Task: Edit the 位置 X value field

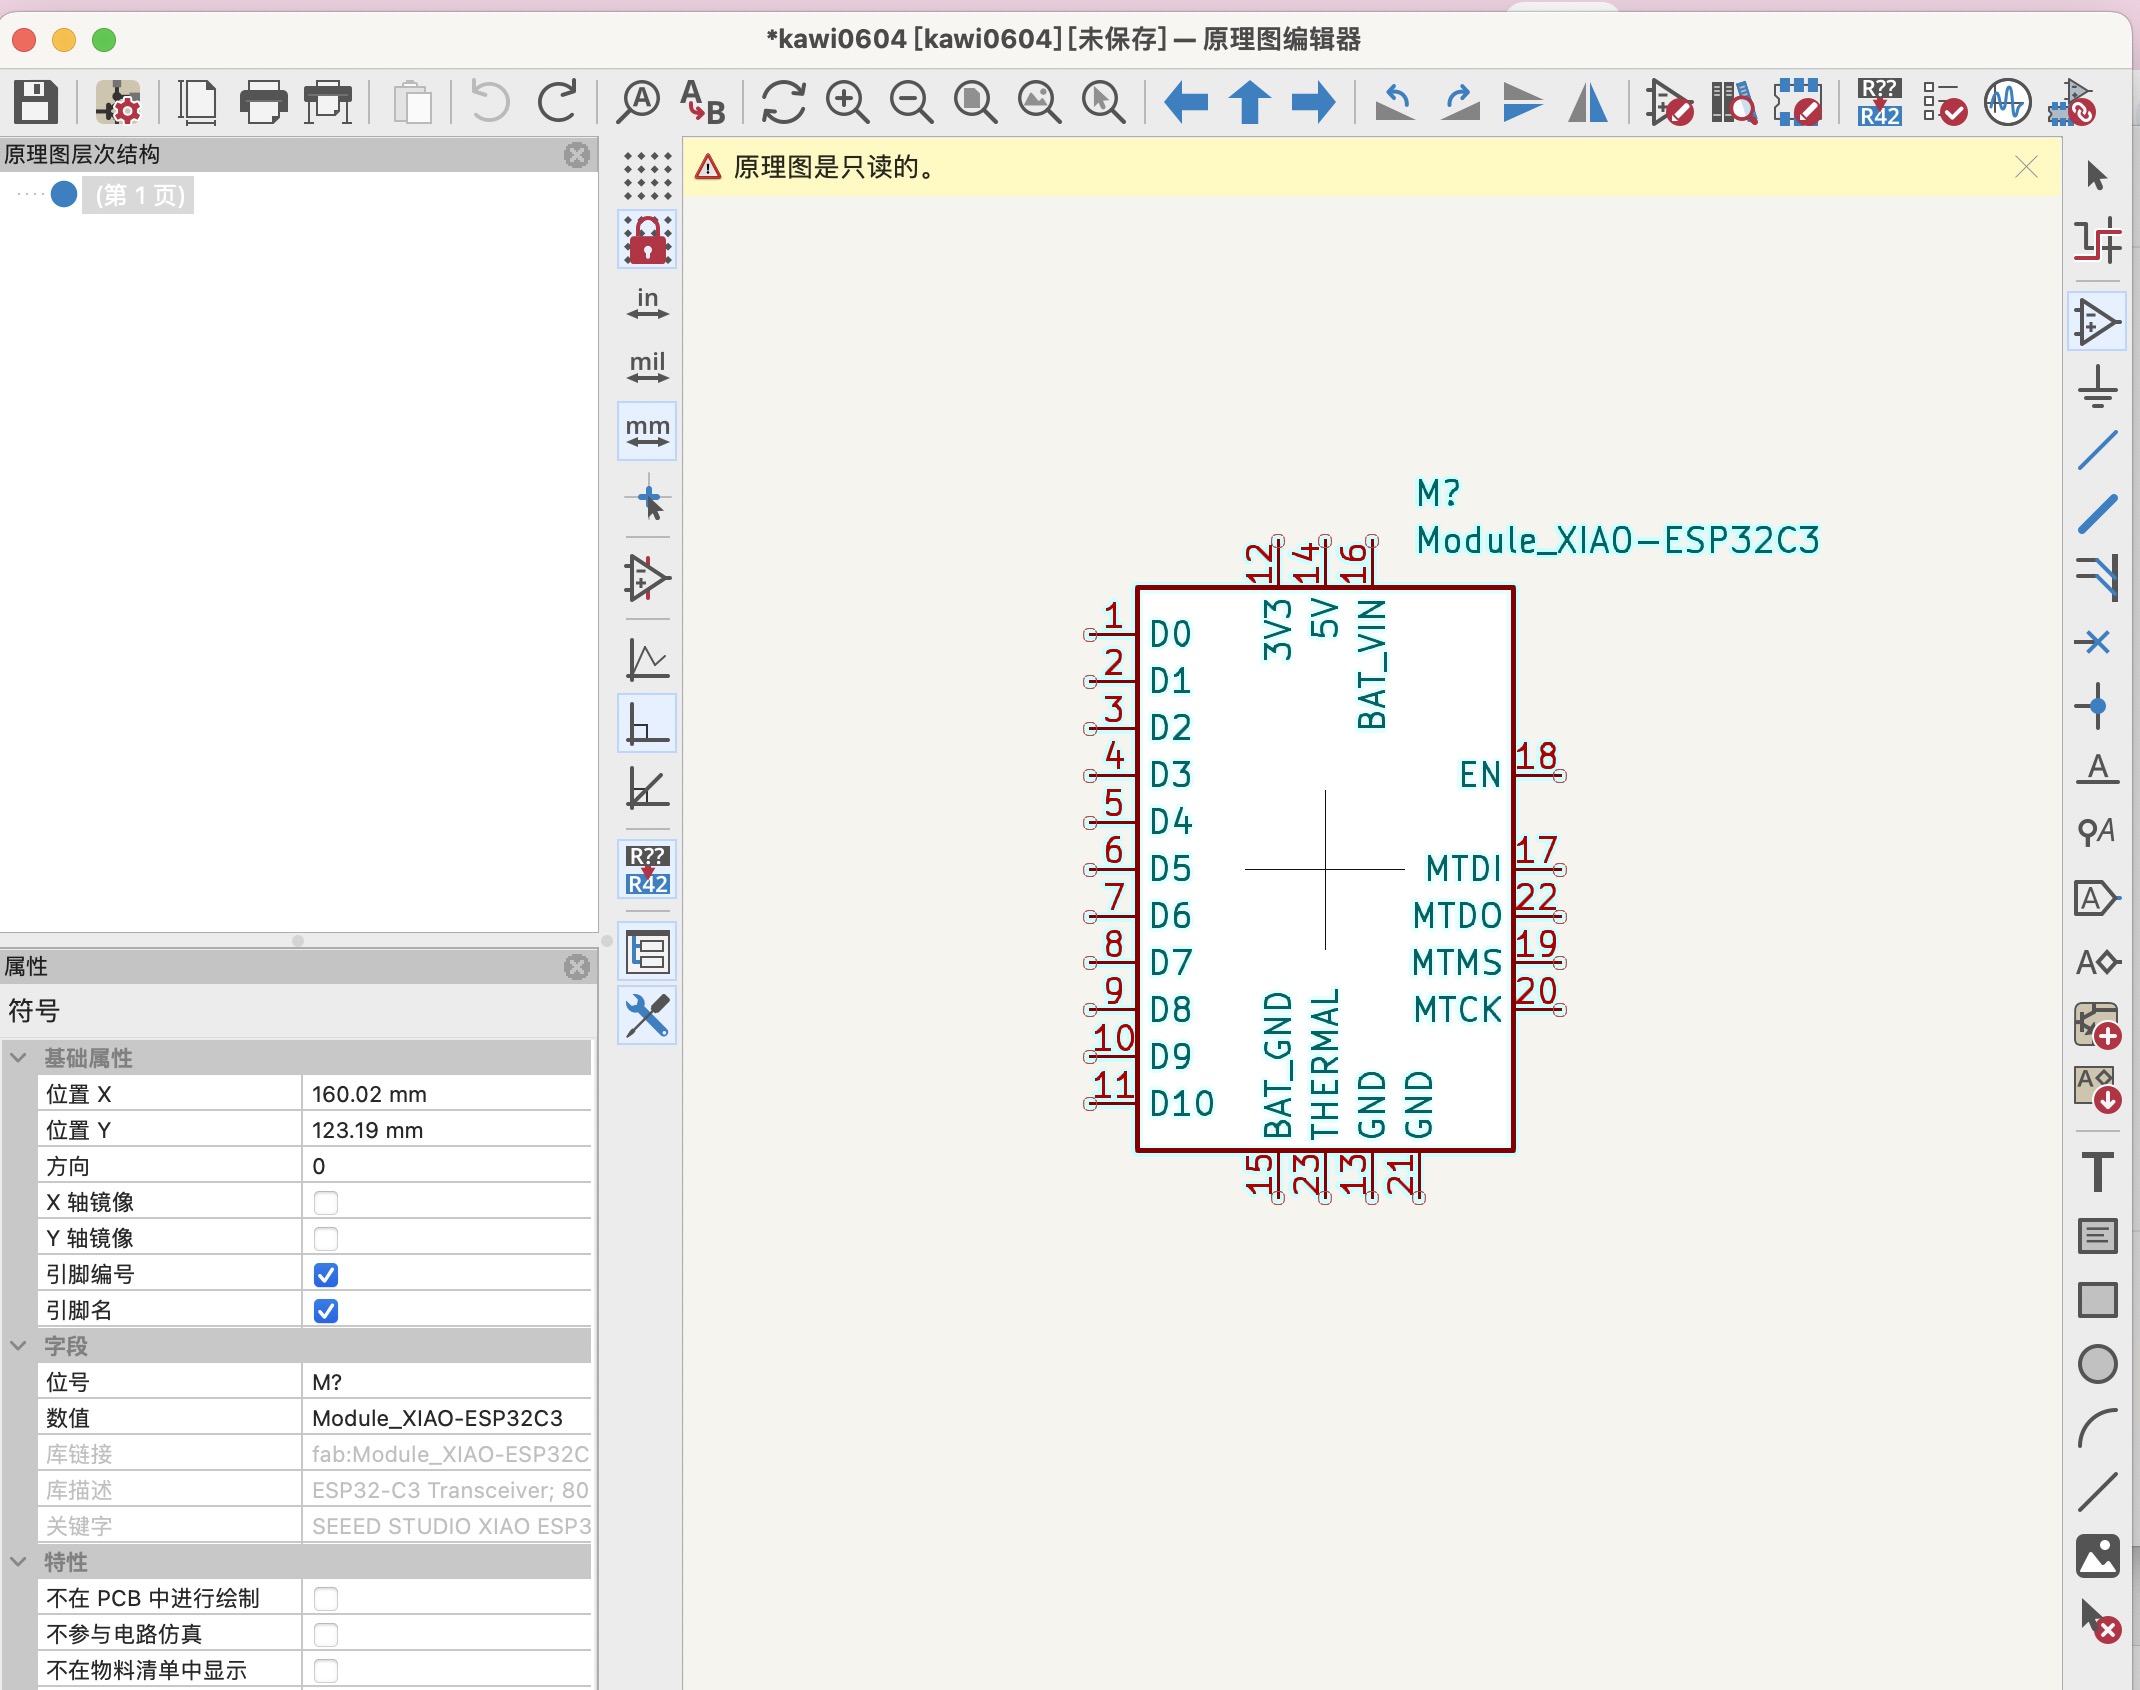Action: click(446, 1094)
